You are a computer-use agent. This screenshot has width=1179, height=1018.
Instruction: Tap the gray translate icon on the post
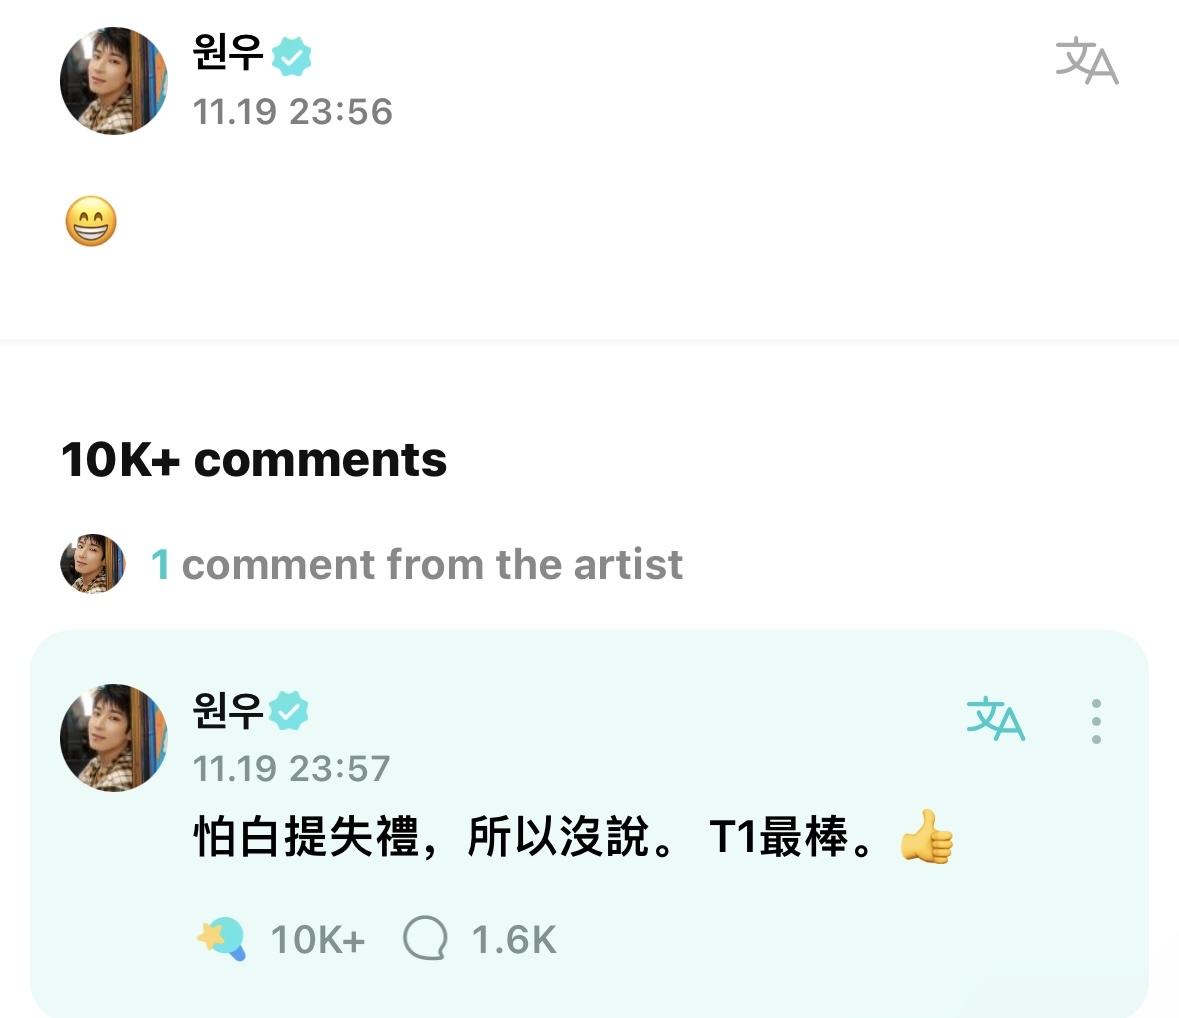coord(1086,62)
